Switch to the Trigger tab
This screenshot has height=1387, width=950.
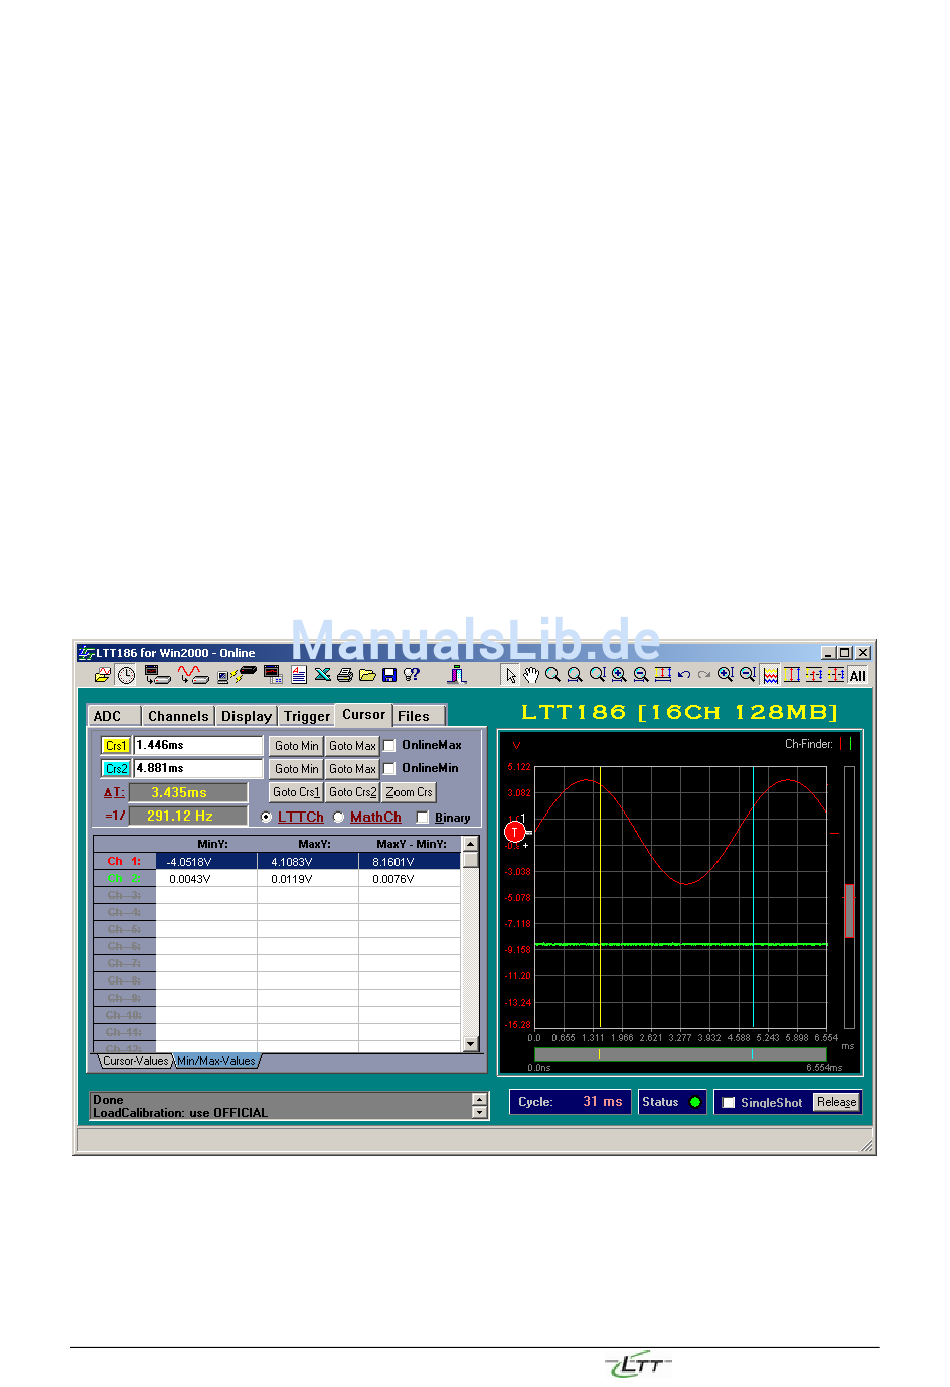pyautogui.click(x=306, y=716)
